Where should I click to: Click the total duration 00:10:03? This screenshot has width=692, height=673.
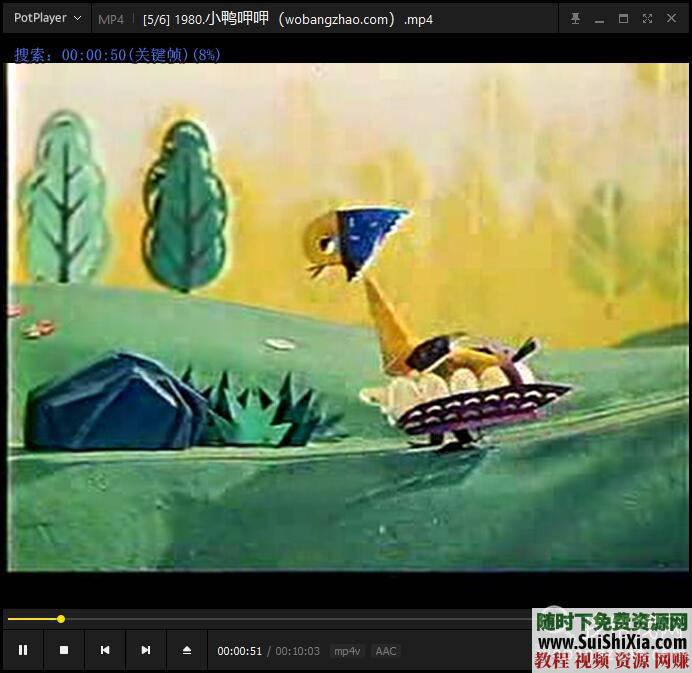tap(298, 651)
